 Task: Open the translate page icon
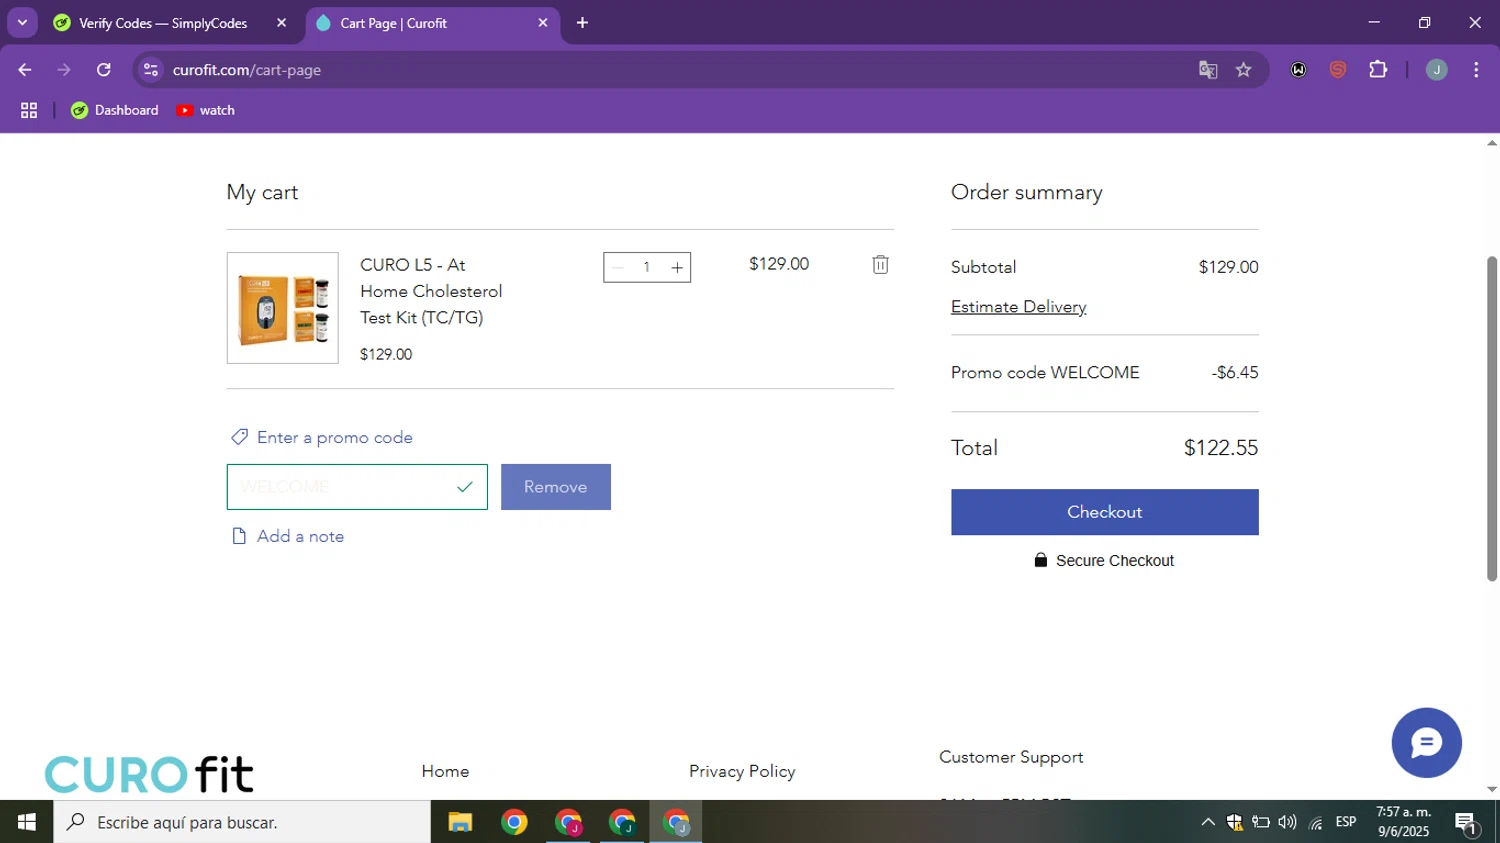1208,70
